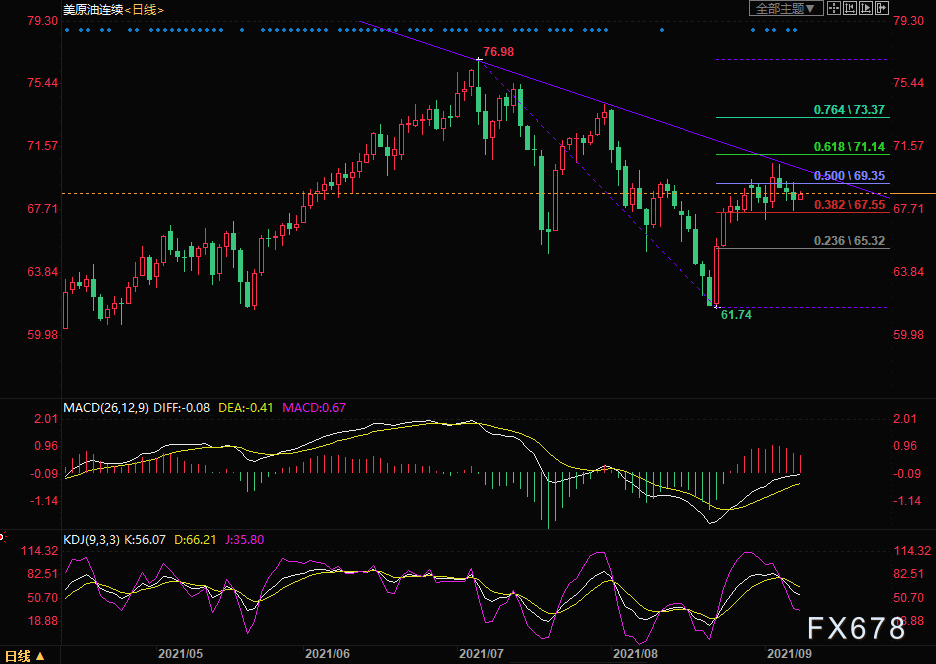936x664 pixels.
Task: Select the KDJ(9,3,3) indicator label
Action: [92, 540]
